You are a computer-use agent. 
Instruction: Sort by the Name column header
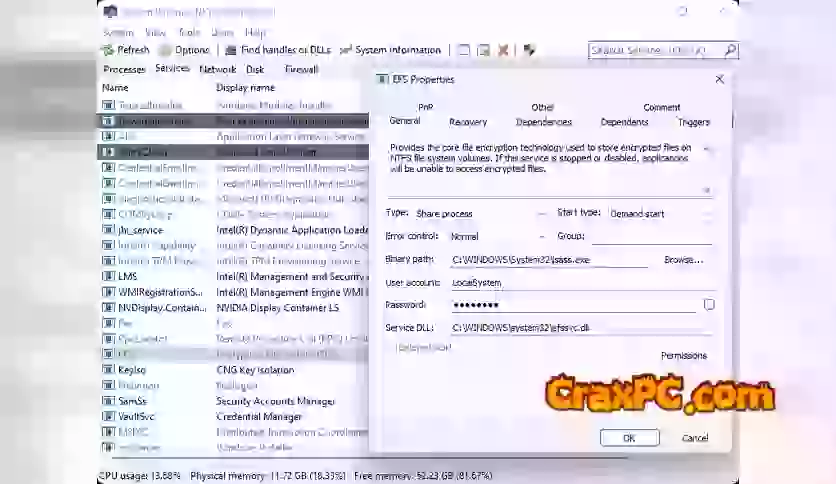pos(115,87)
